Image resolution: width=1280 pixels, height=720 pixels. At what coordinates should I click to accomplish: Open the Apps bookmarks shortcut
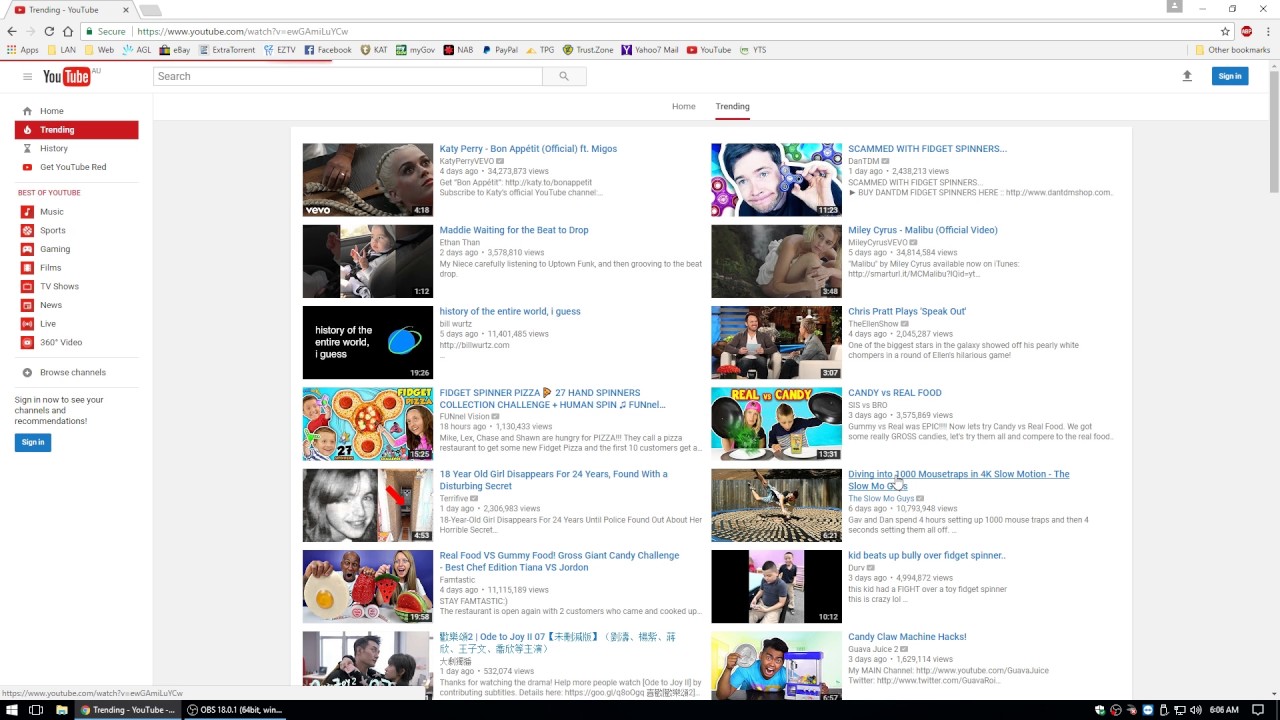[23, 50]
